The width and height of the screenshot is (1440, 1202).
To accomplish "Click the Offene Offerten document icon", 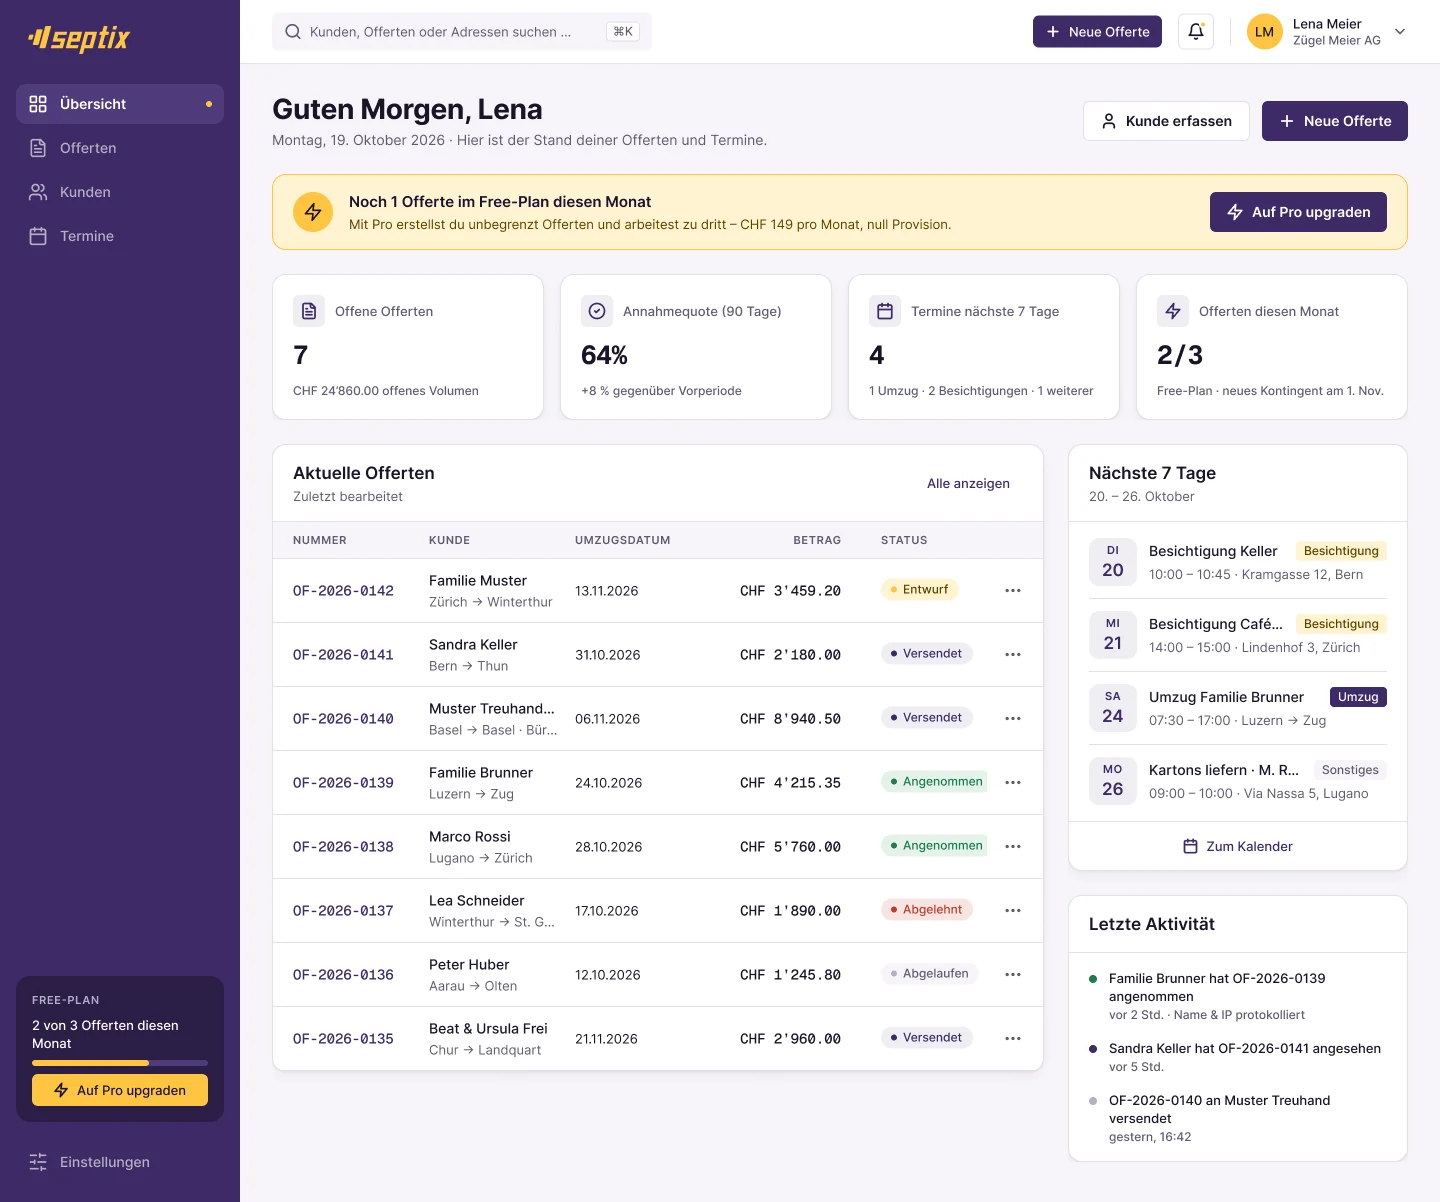I will click(309, 311).
